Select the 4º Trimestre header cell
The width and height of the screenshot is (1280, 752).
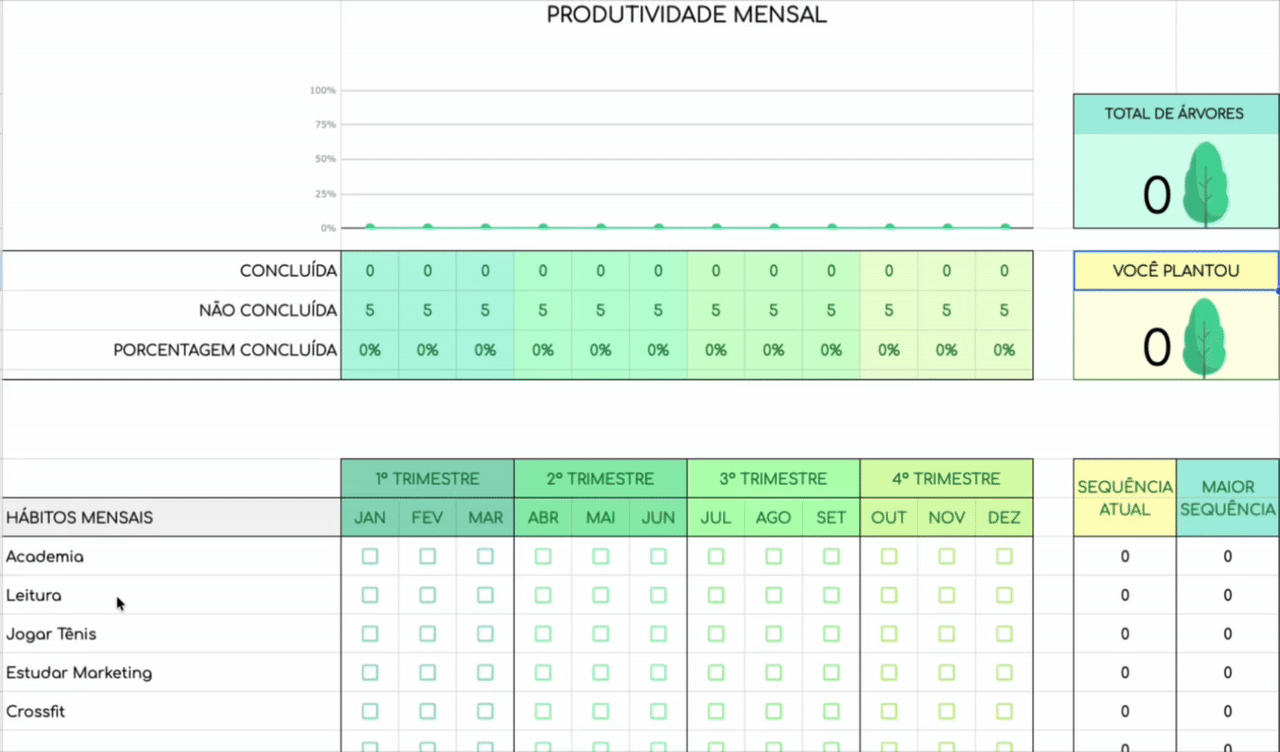click(x=946, y=479)
